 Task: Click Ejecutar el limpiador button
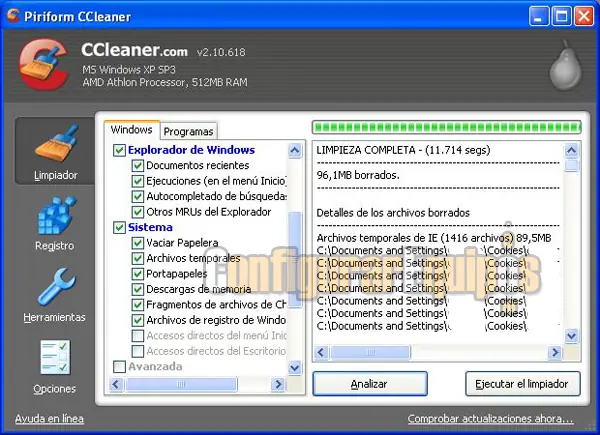coord(522,384)
